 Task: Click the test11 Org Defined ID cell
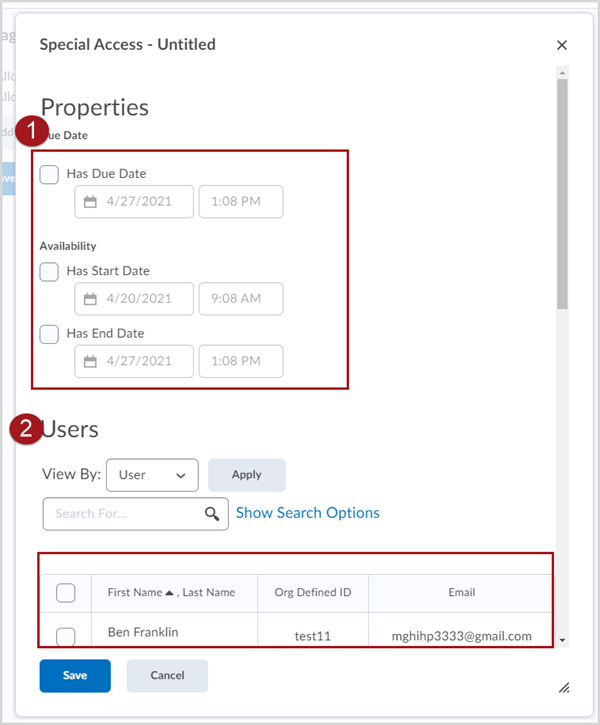pyautogui.click(x=313, y=636)
